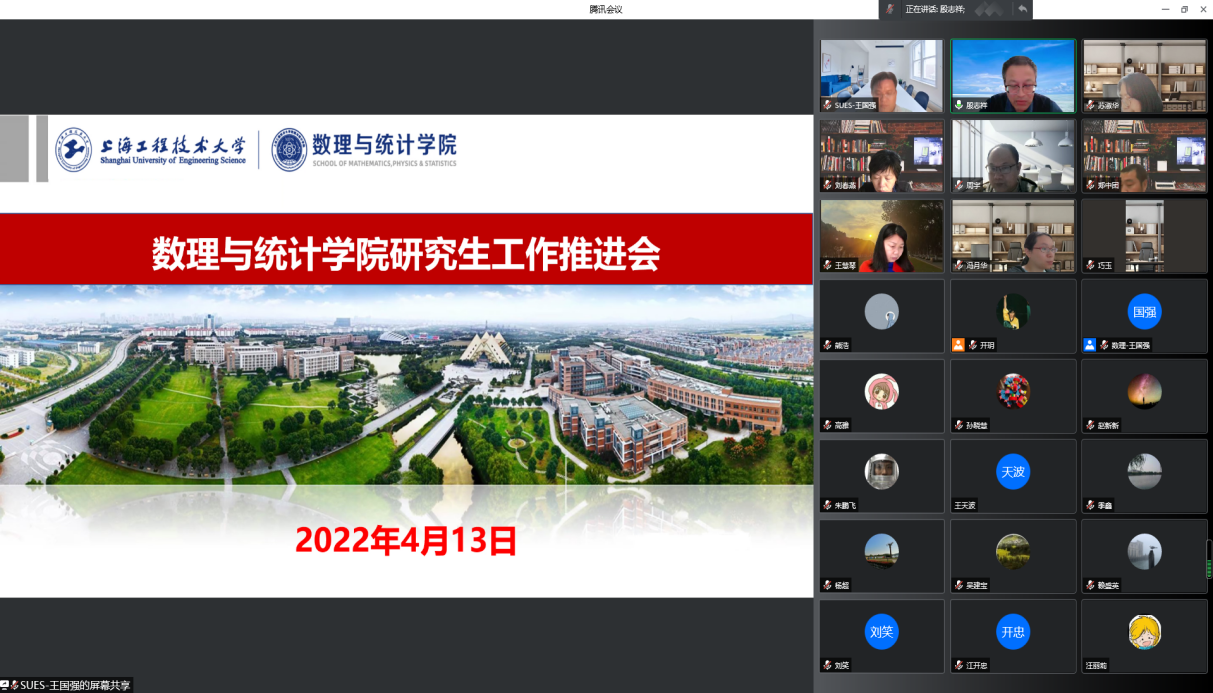Click the reply arrow icon in speaker bar
Image resolution: width=1213 pixels, height=693 pixels.
pos(1022,9)
